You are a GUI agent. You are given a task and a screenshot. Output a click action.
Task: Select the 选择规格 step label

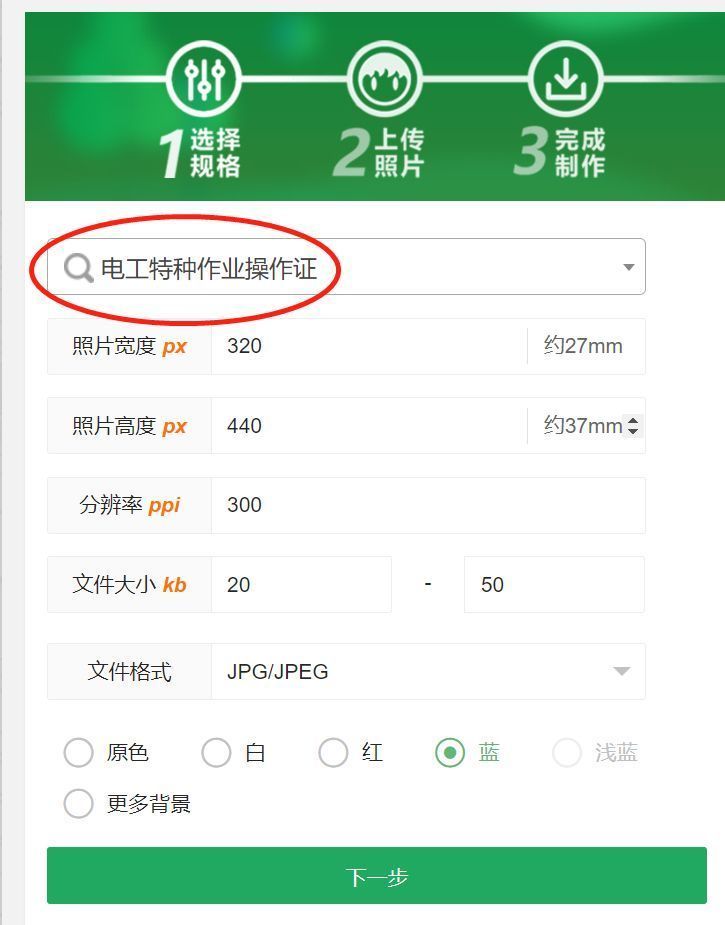(x=215, y=153)
